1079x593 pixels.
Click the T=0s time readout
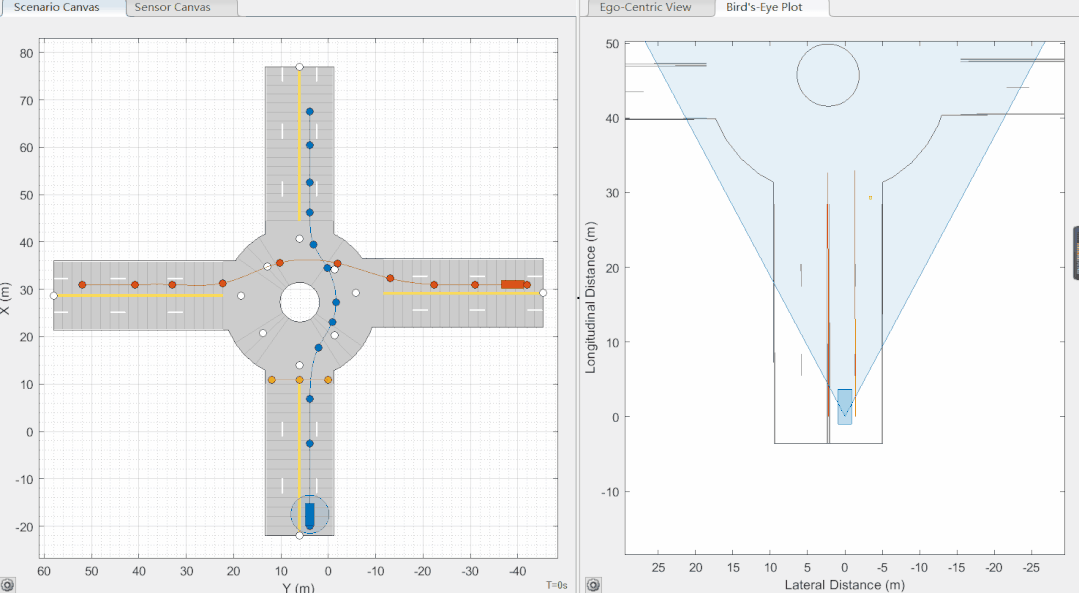[x=556, y=585]
